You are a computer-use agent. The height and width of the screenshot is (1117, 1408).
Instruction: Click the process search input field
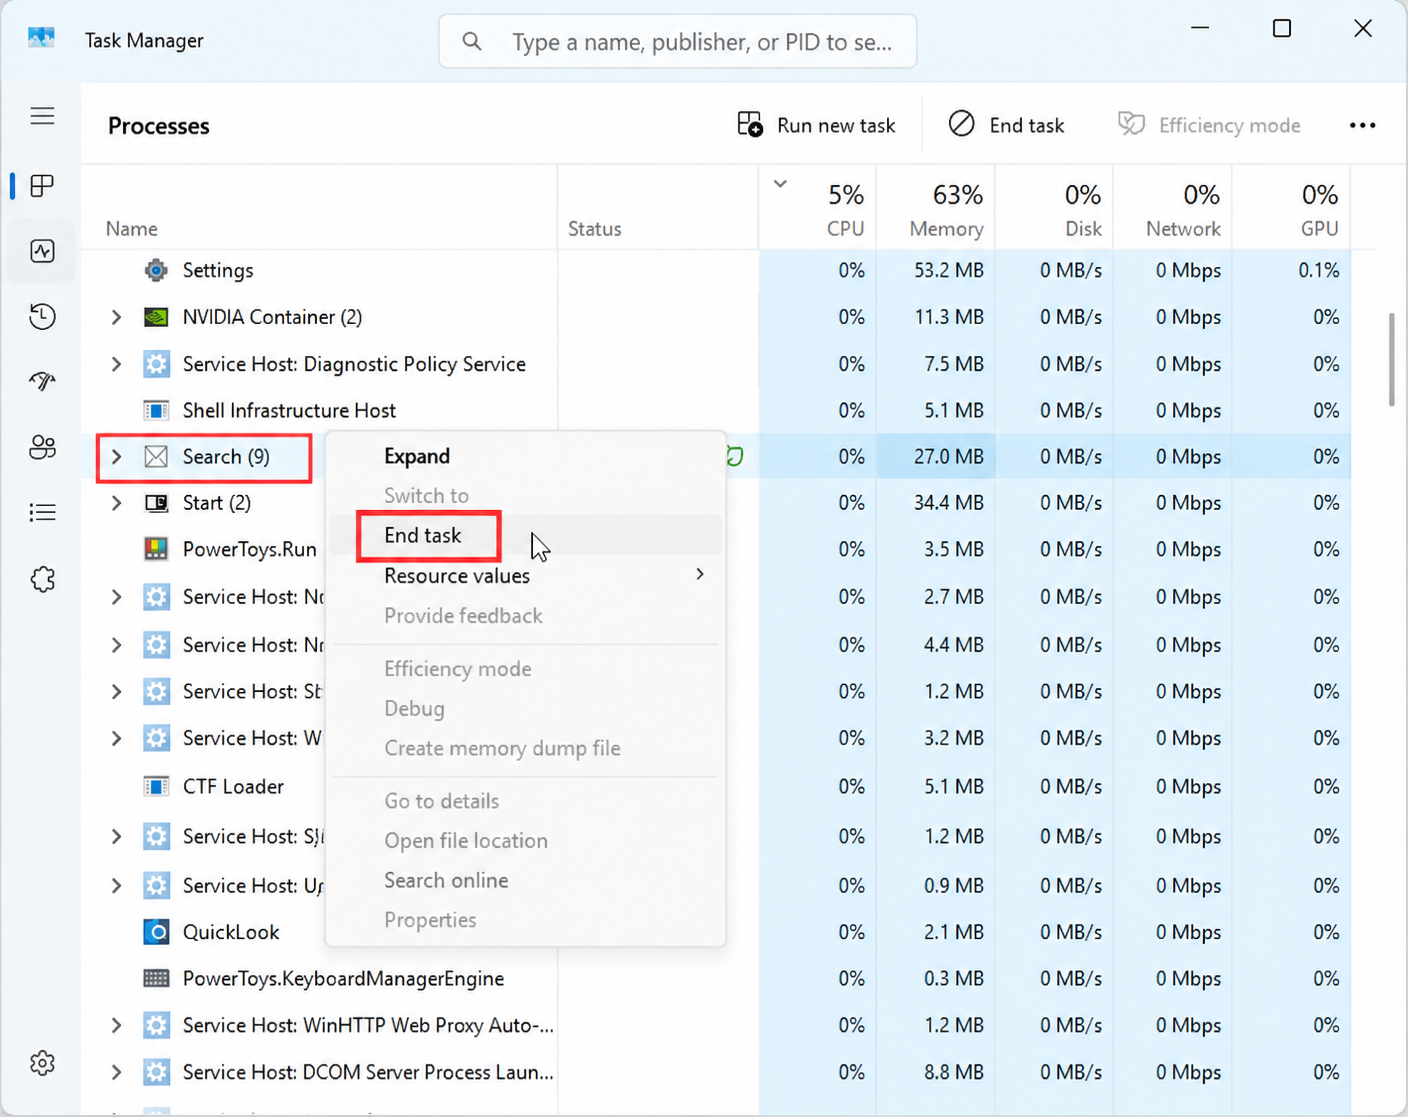(678, 42)
